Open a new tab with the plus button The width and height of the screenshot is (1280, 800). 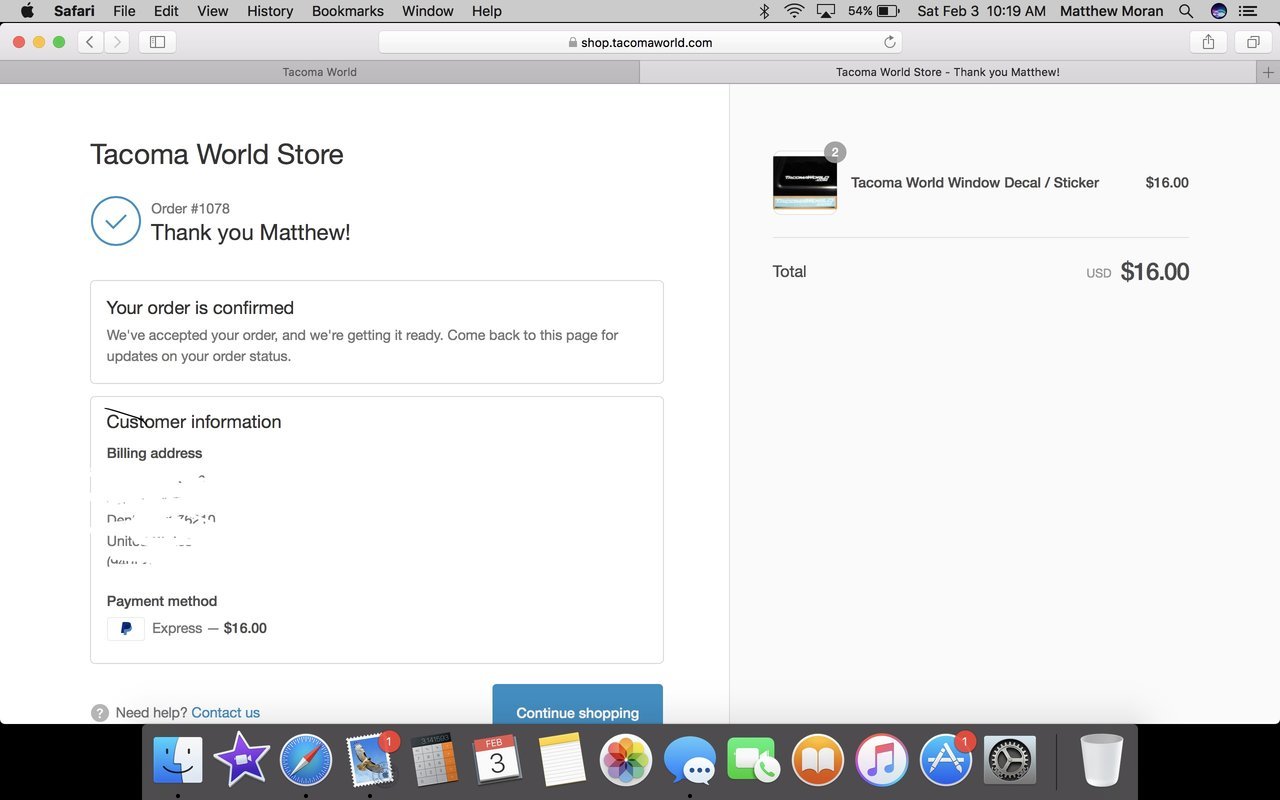[x=1268, y=72]
